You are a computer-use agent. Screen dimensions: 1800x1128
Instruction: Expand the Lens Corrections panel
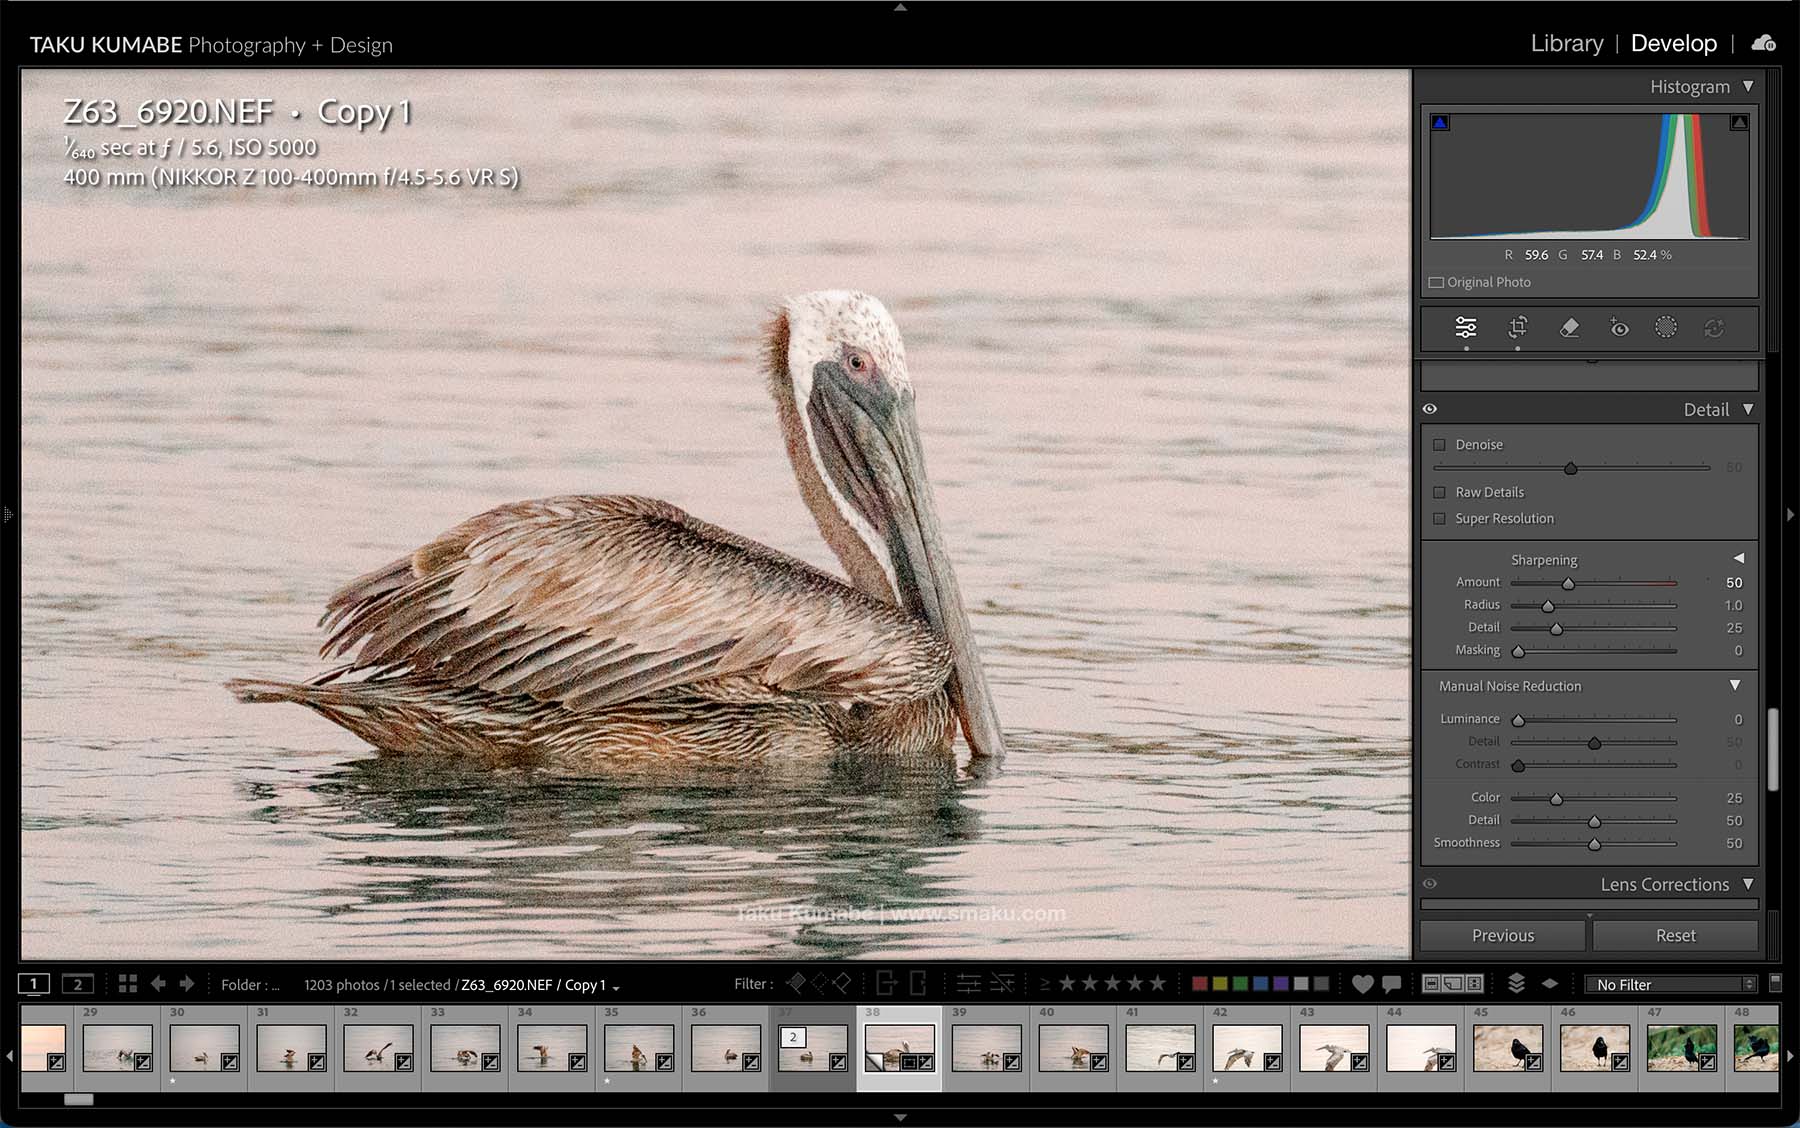(1748, 884)
